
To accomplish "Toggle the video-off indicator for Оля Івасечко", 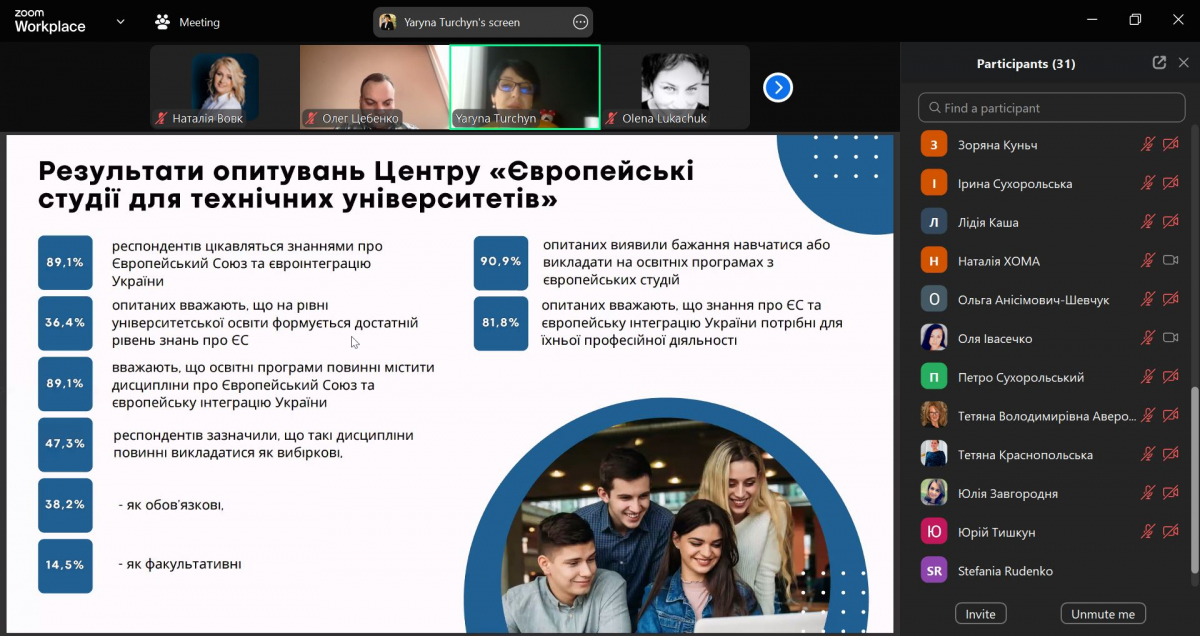I will (1170, 338).
